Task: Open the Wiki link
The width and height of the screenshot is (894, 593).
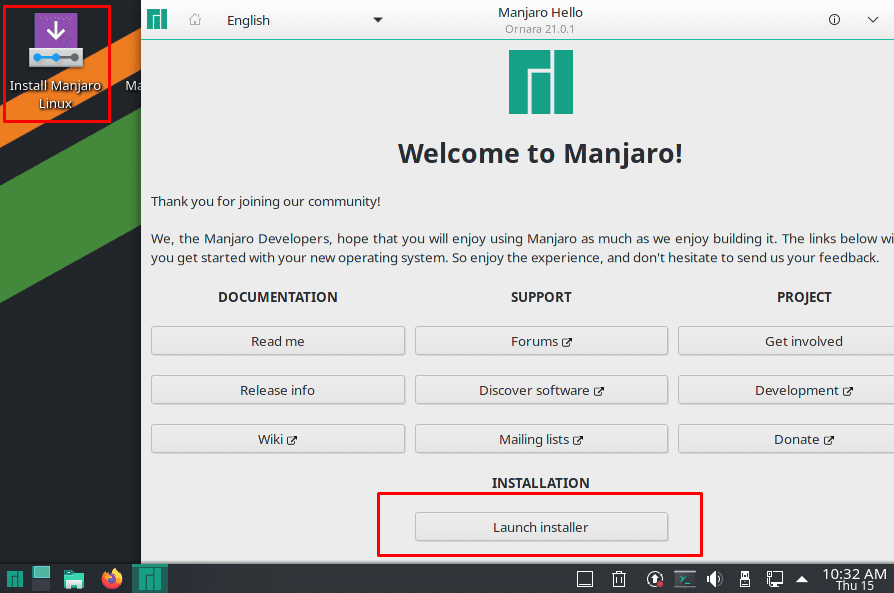Action: point(277,438)
